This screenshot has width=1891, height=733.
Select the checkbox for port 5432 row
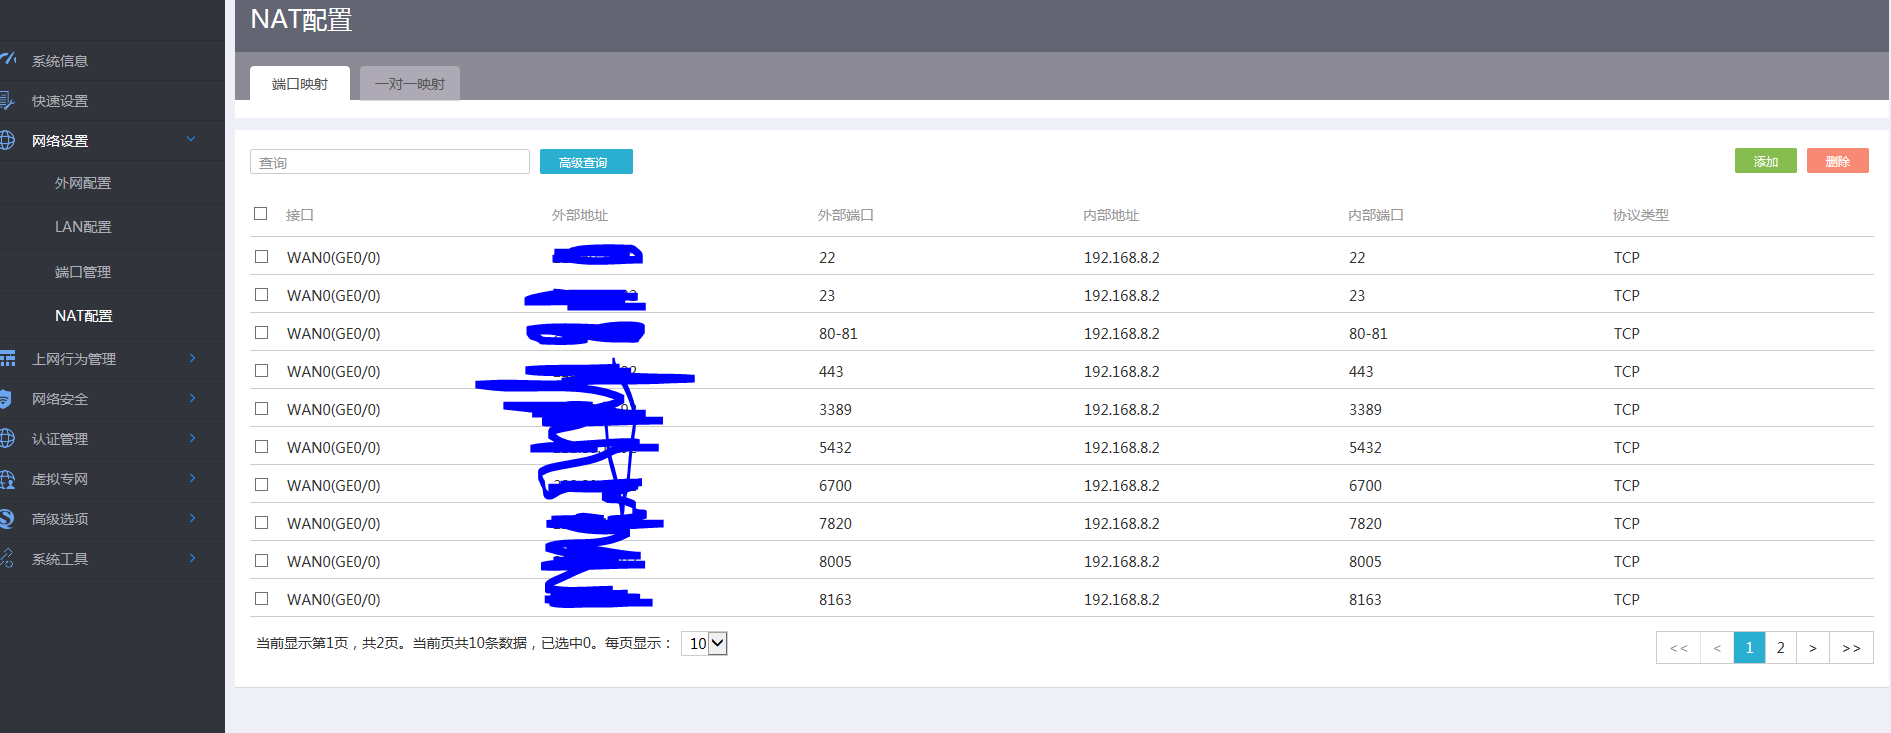tap(262, 446)
